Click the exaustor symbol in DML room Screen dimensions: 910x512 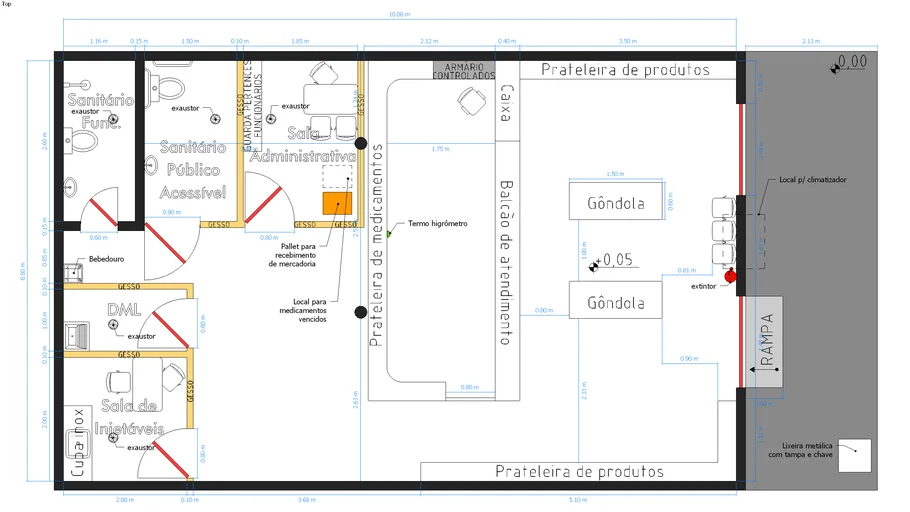pos(113,324)
